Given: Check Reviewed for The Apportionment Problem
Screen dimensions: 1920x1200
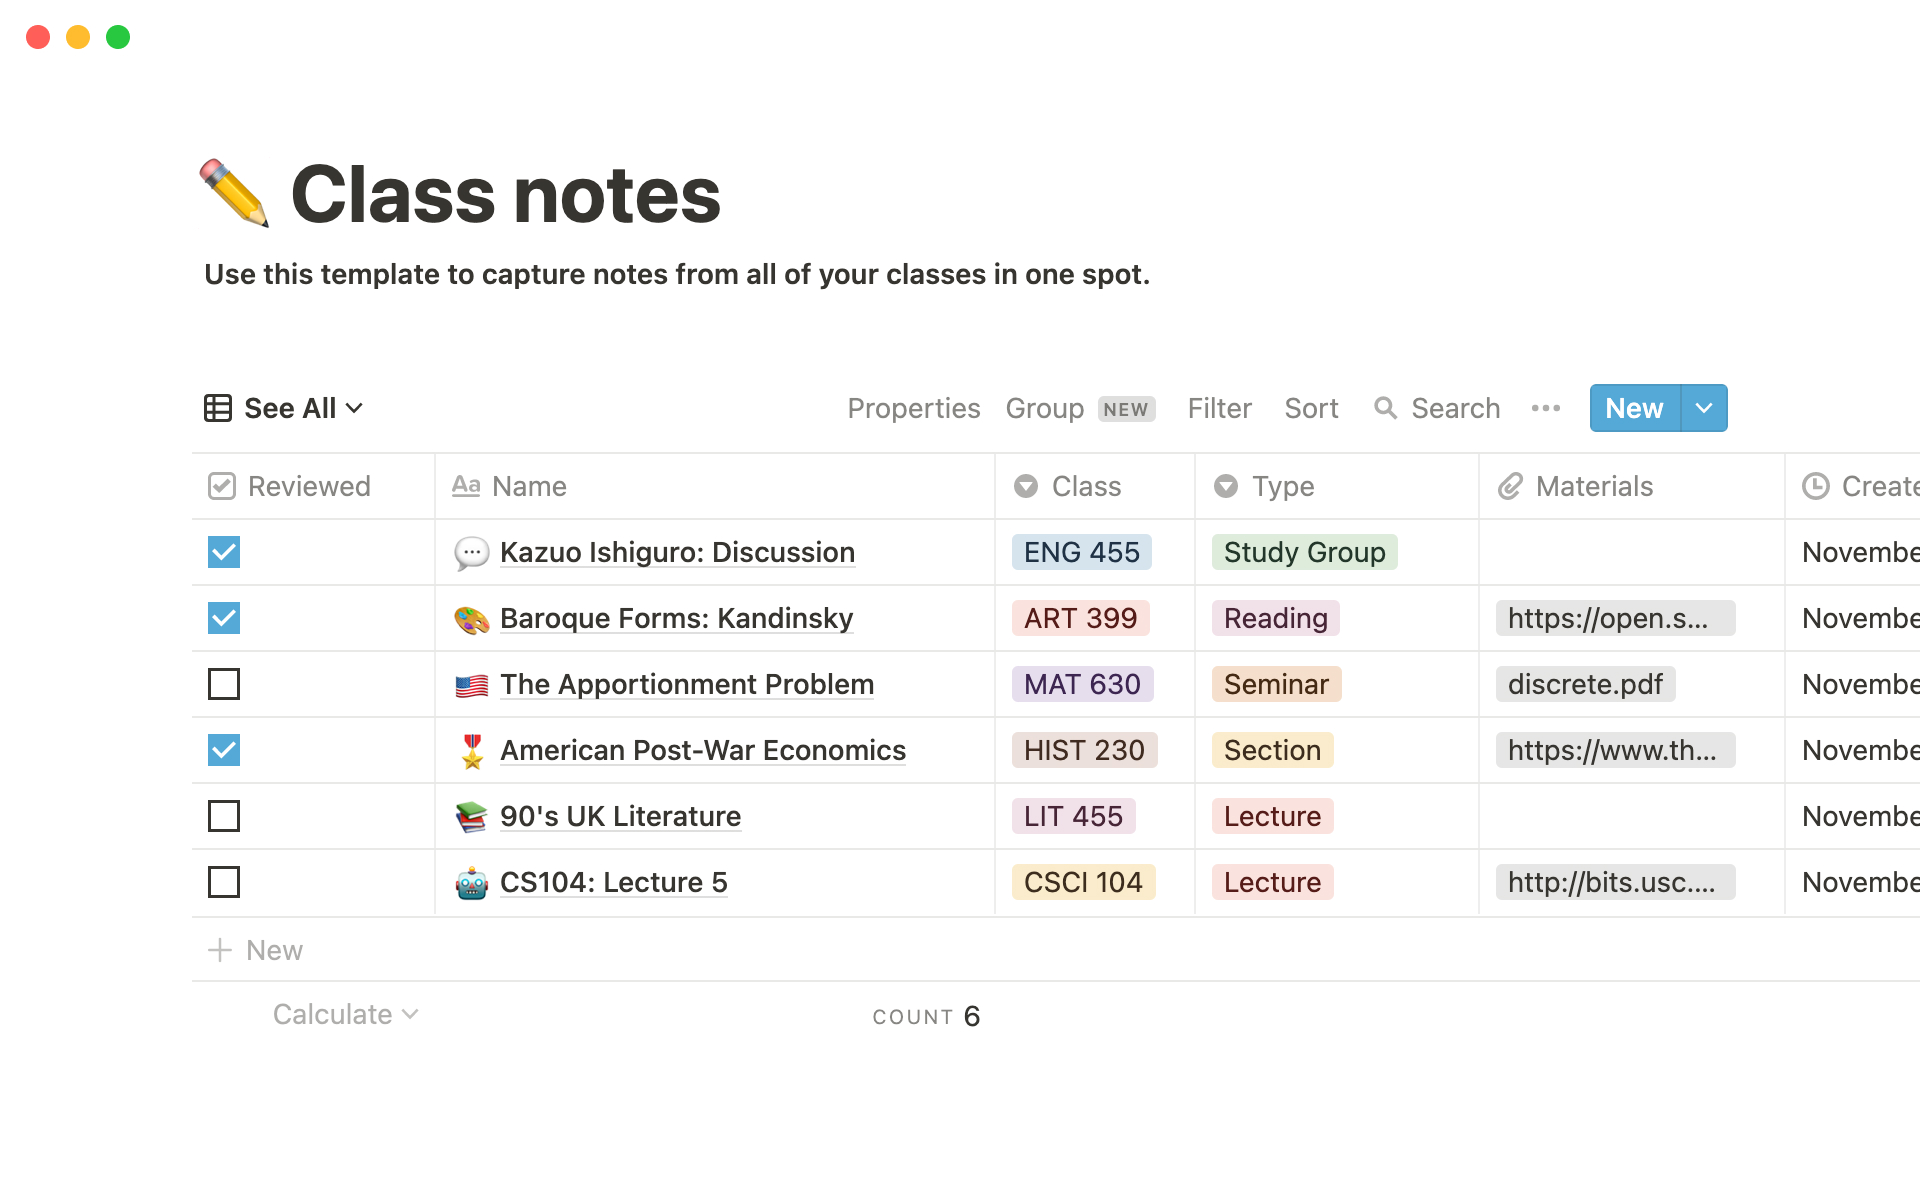Looking at the screenshot, I should (x=224, y=684).
